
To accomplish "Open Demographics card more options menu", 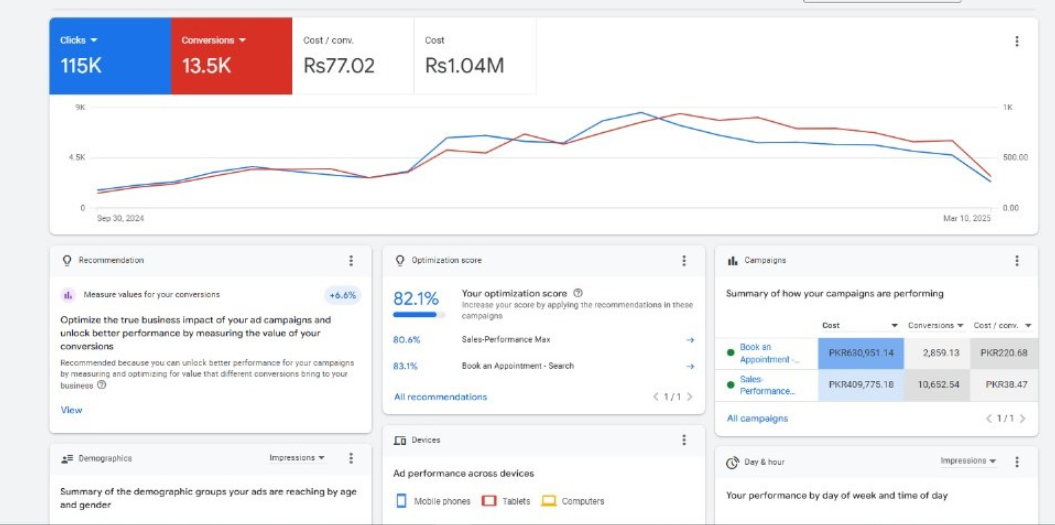I will 351,459.
